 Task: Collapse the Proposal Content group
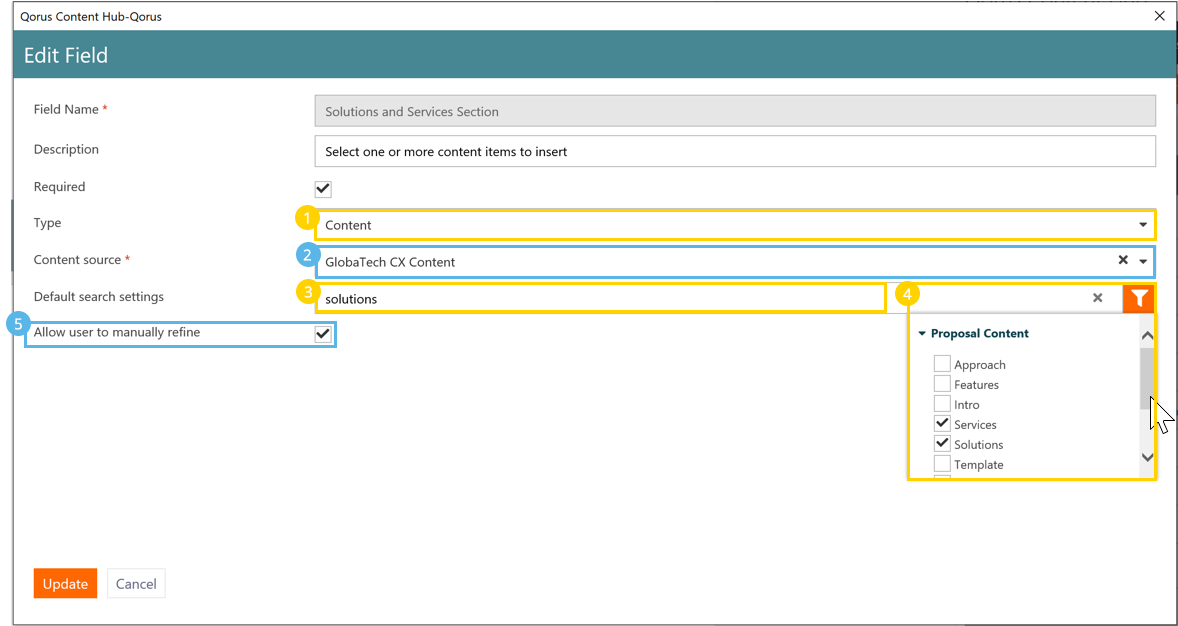(923, 333)
